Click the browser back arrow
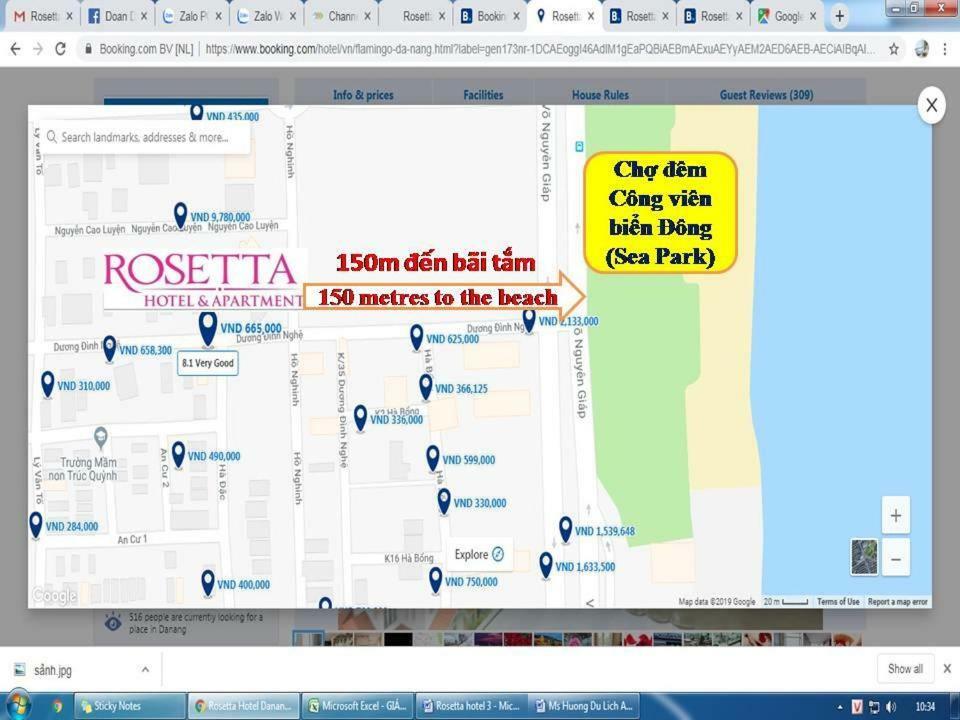This screenshot has height=720, width=960. click(15, 49)
